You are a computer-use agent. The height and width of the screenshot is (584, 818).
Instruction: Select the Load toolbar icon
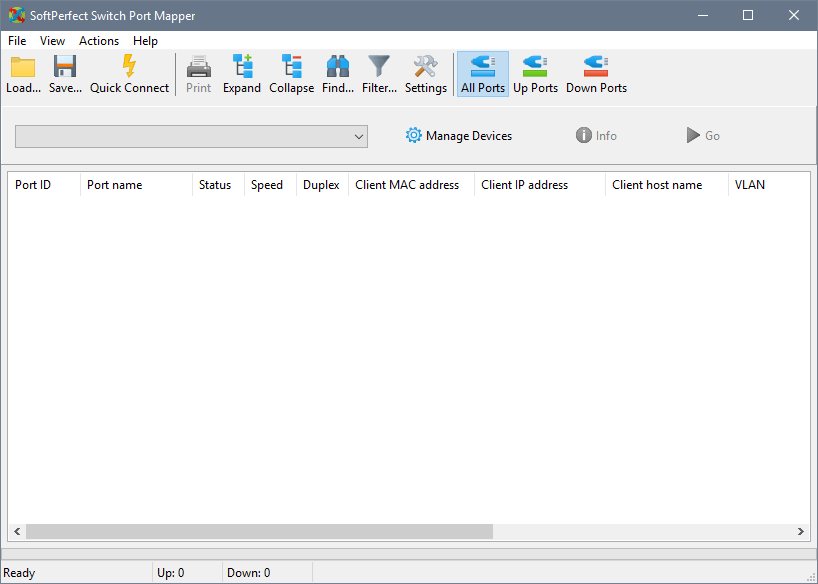pos(22,73)
